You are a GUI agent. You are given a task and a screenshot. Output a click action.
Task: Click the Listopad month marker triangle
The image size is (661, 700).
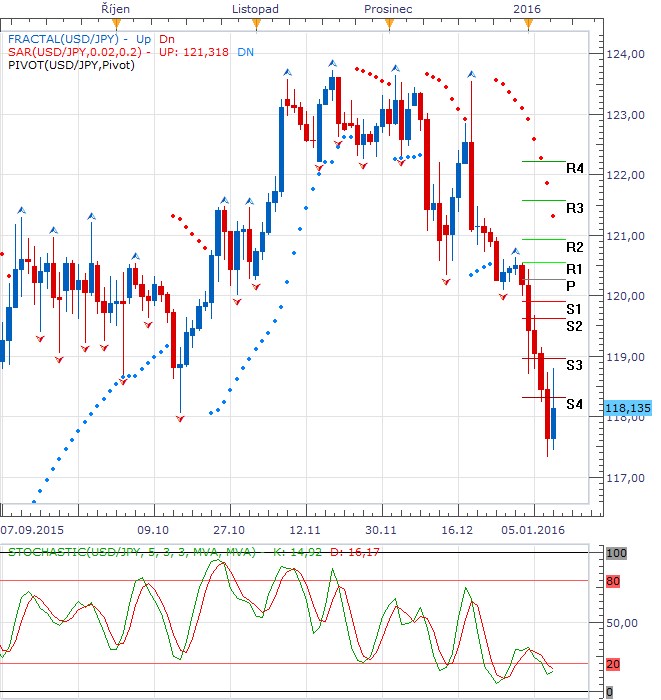point(256,25)
